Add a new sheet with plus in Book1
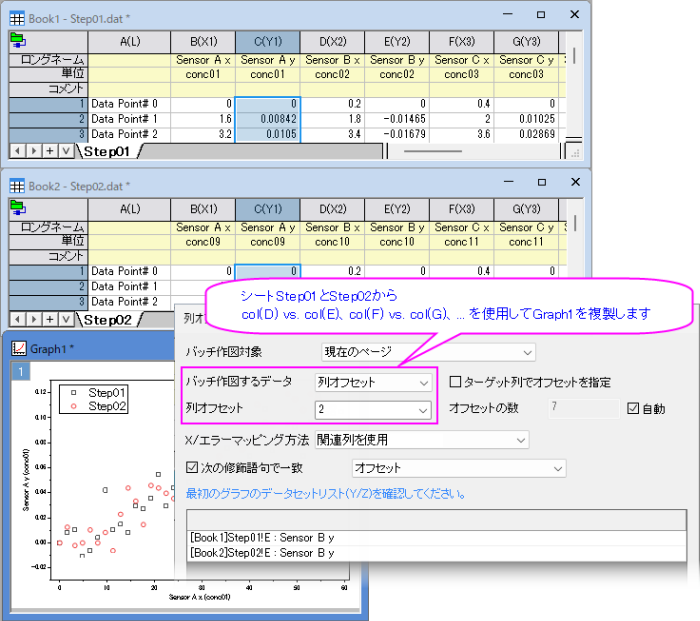The image size is (700, 621). (50, 151)
